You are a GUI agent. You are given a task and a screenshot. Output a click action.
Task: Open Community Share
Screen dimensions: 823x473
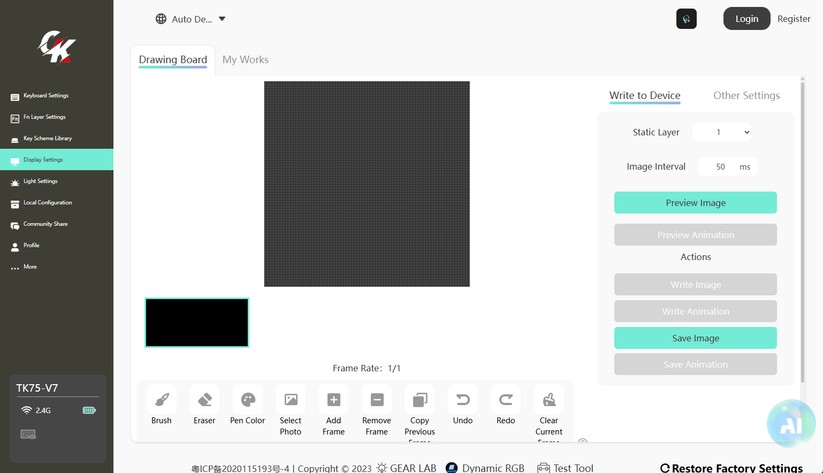[x=57, y=224]
